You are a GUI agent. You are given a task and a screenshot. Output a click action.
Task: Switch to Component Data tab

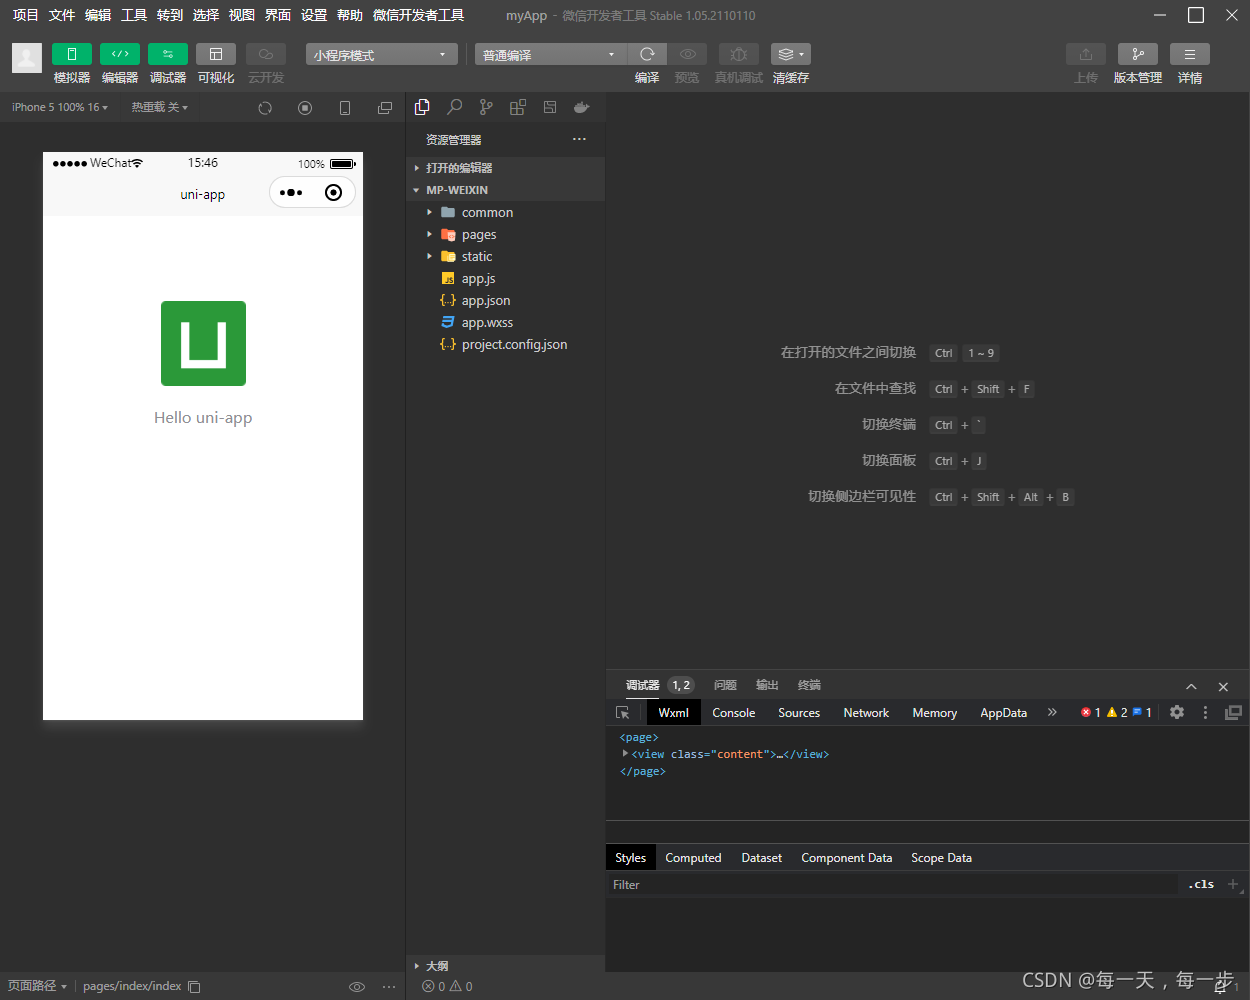846,858
